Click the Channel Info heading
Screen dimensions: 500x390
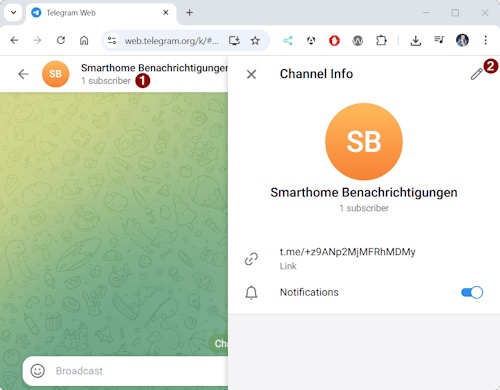coord(316,74)
